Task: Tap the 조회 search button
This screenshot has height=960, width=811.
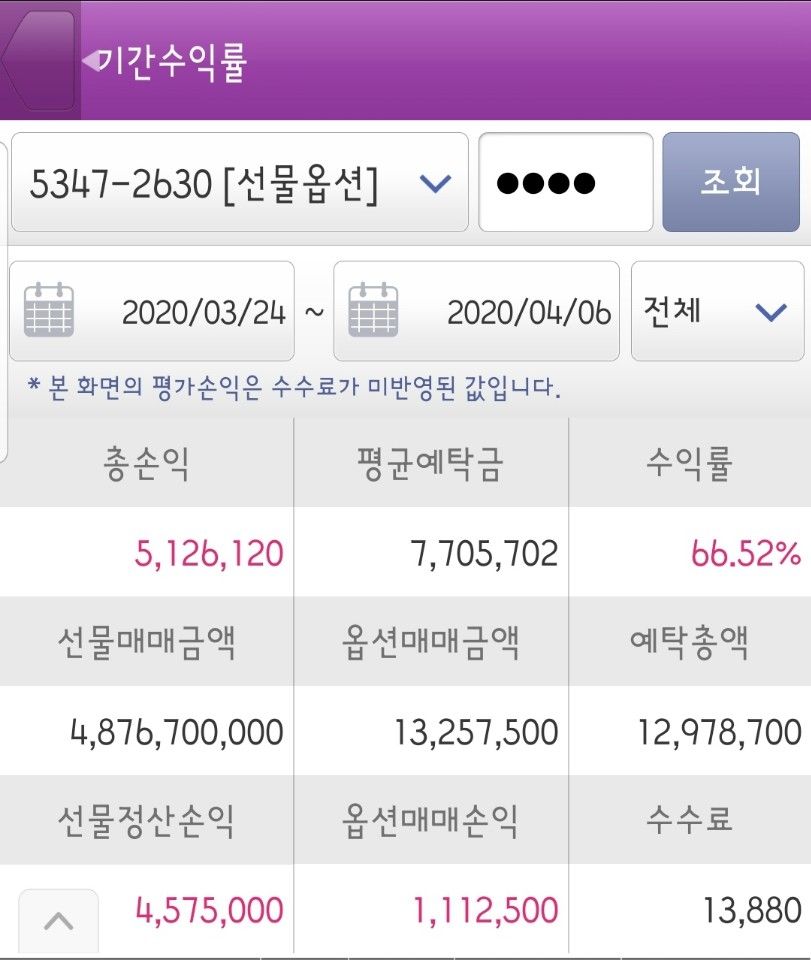Action: point(730,182)
